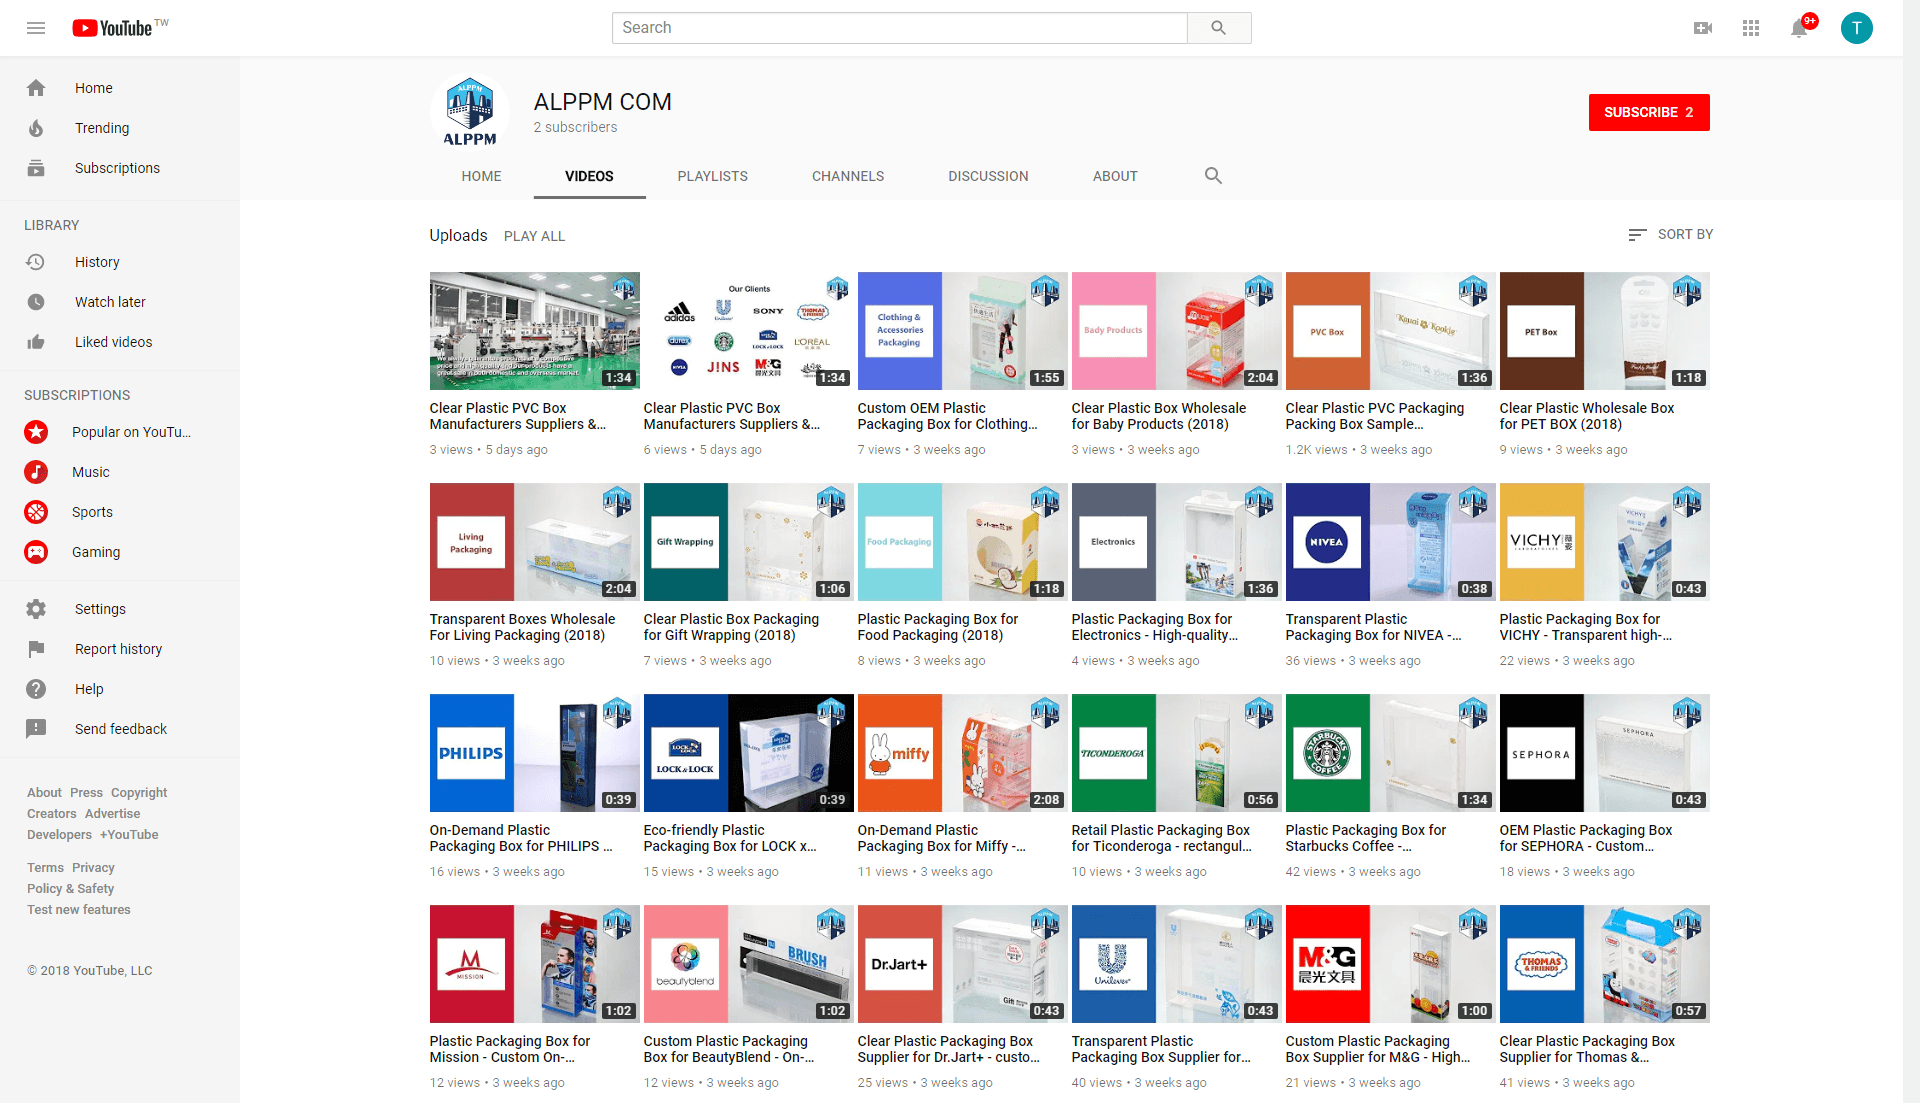Open the Dr.Jart+ packaging video thumbnail
The image size is (1920, 1103).
962,964
